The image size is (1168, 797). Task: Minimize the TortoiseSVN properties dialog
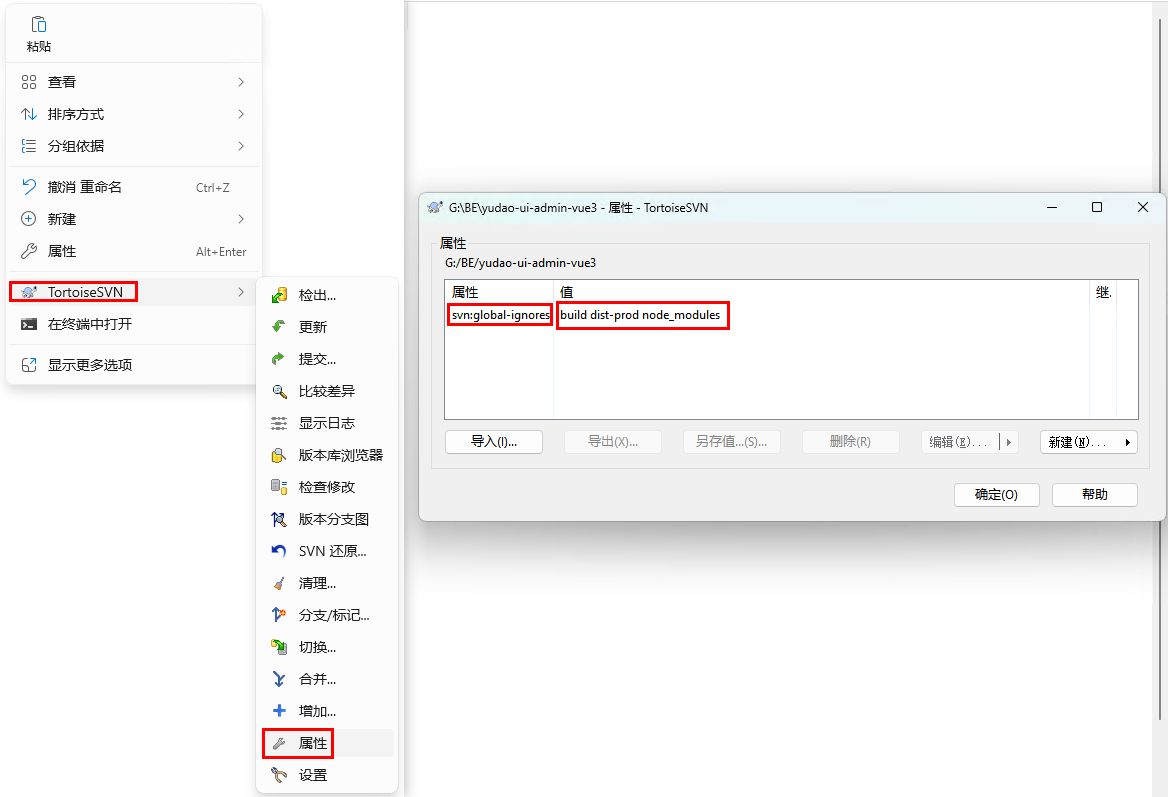click(1052, 207)
